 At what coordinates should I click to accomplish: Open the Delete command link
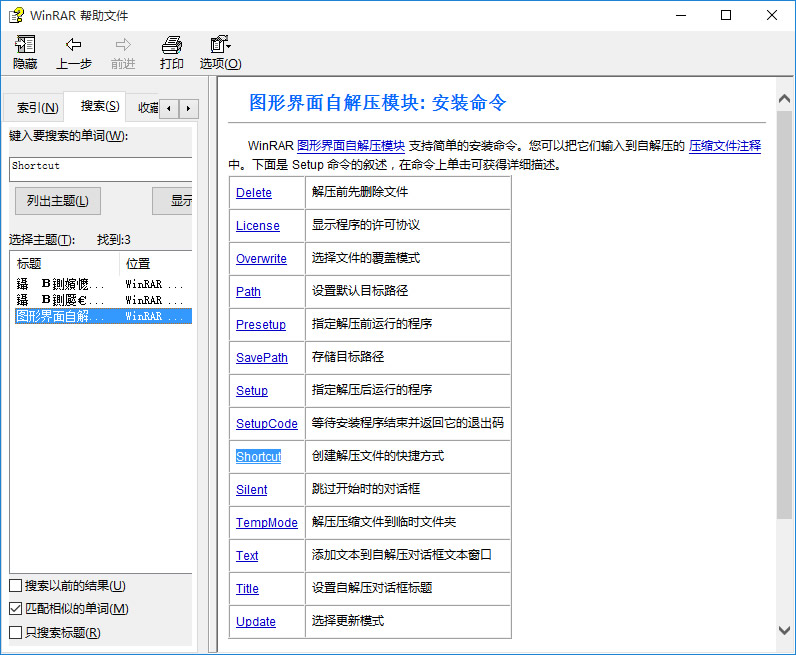254,193
